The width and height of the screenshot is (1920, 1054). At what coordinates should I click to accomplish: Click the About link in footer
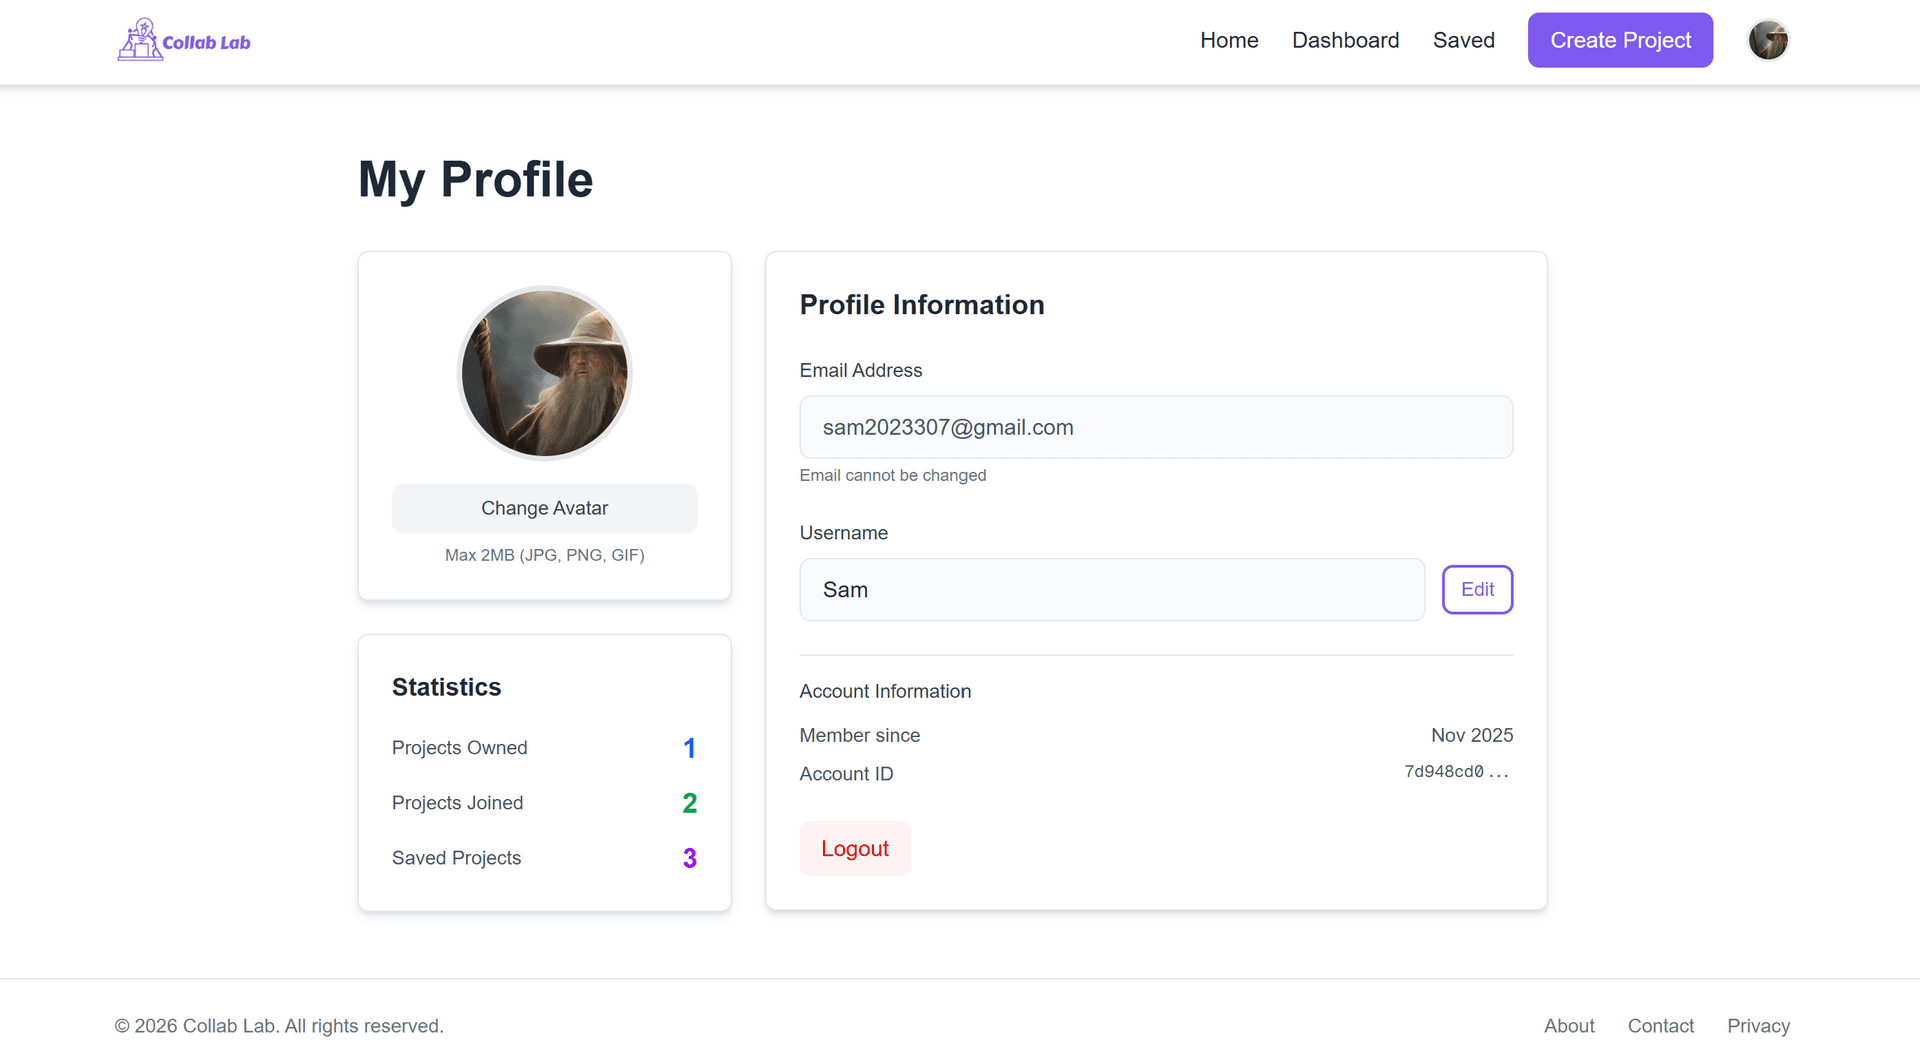(1569, 1025)
